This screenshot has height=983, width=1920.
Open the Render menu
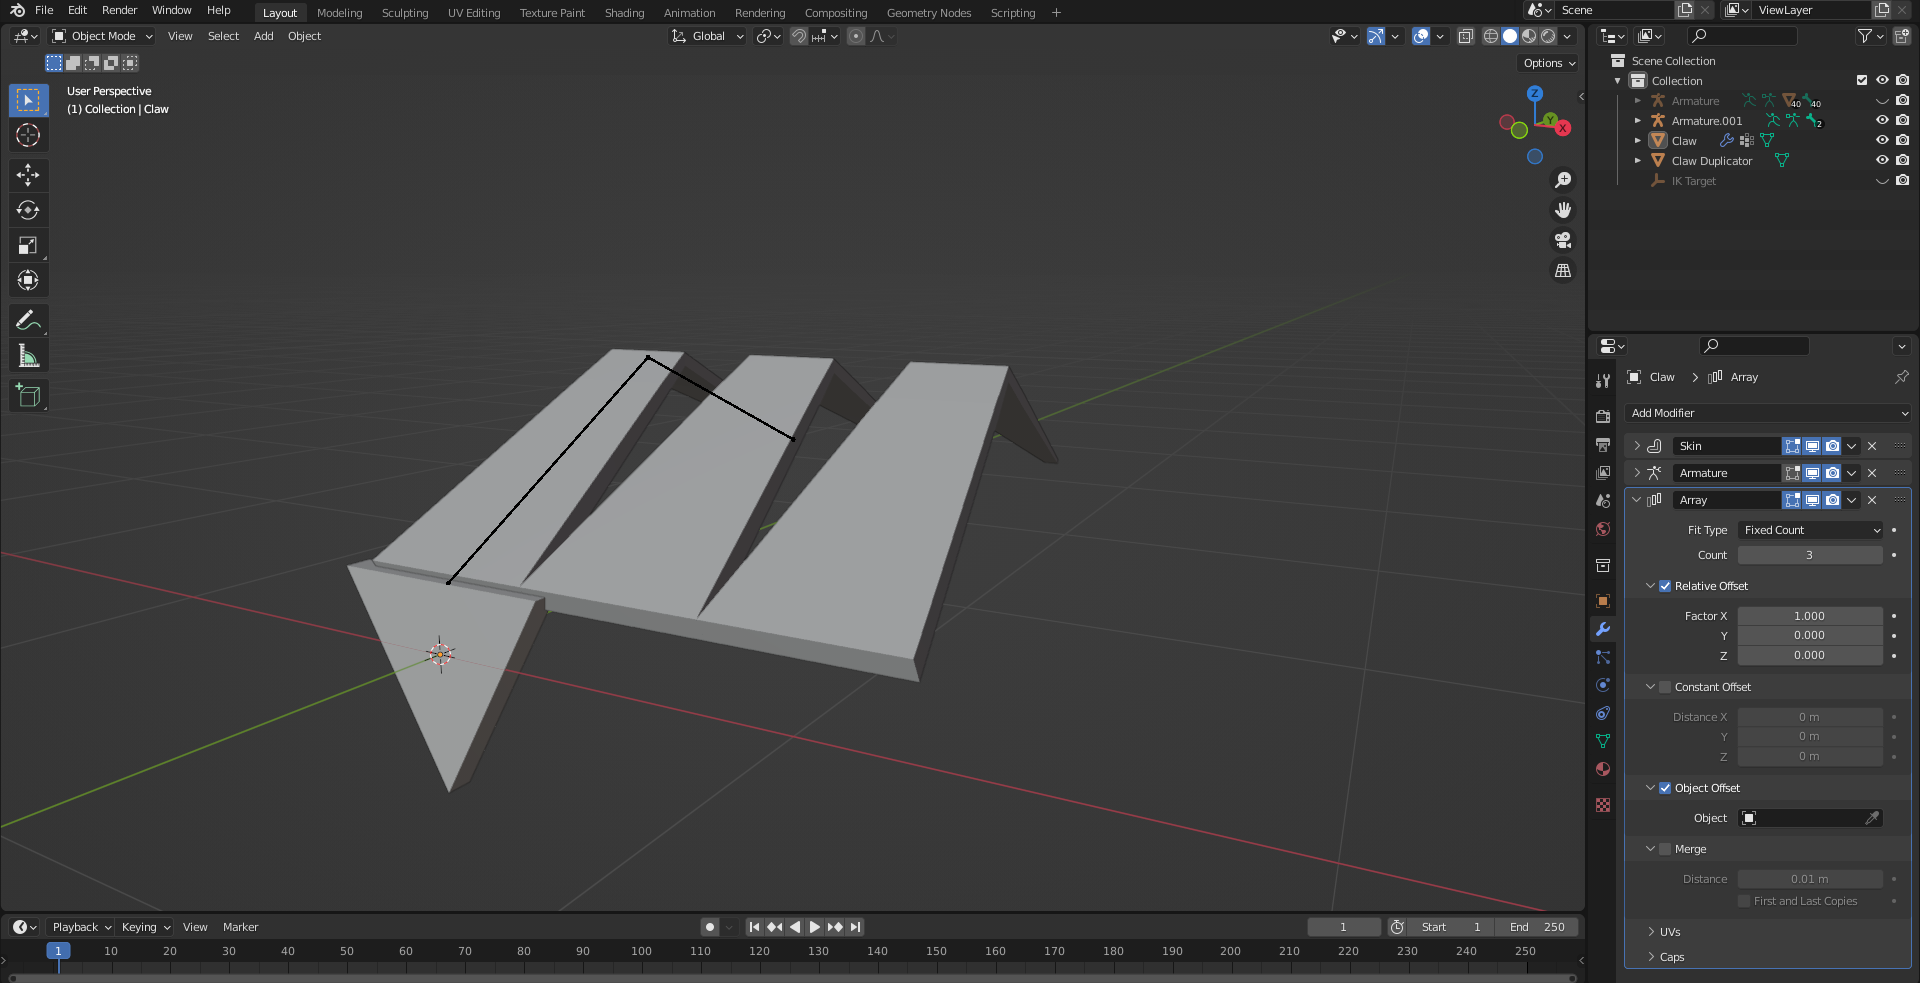119,10
